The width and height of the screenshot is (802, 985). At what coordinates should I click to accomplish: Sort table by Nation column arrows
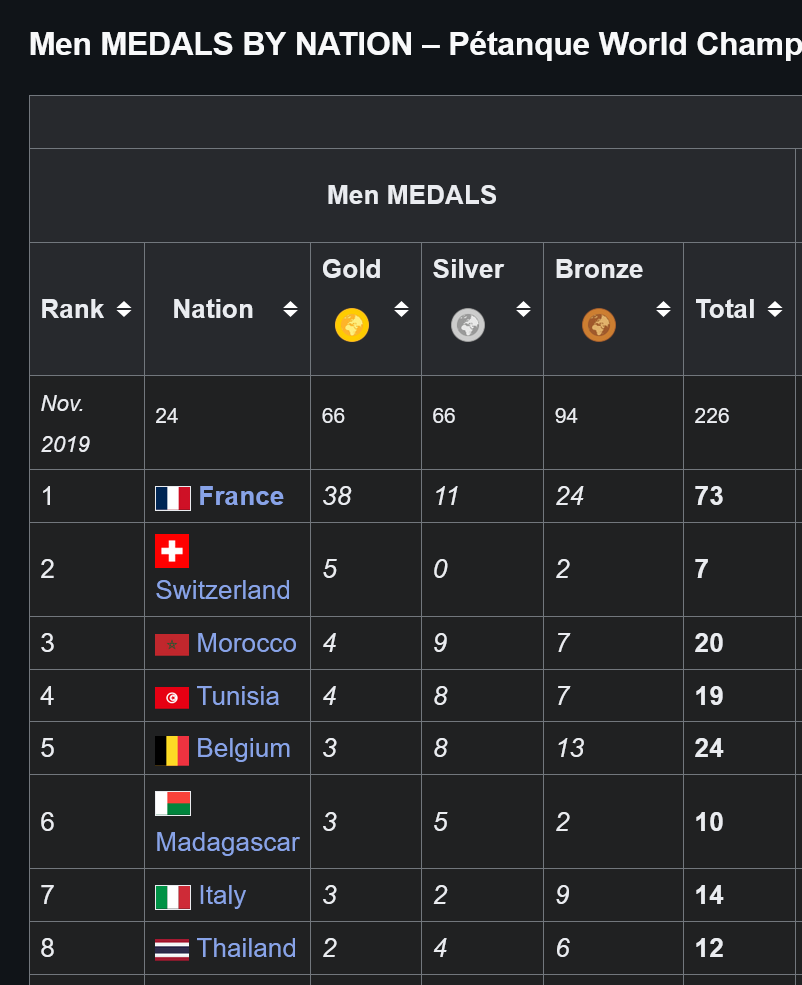(290, 309)
